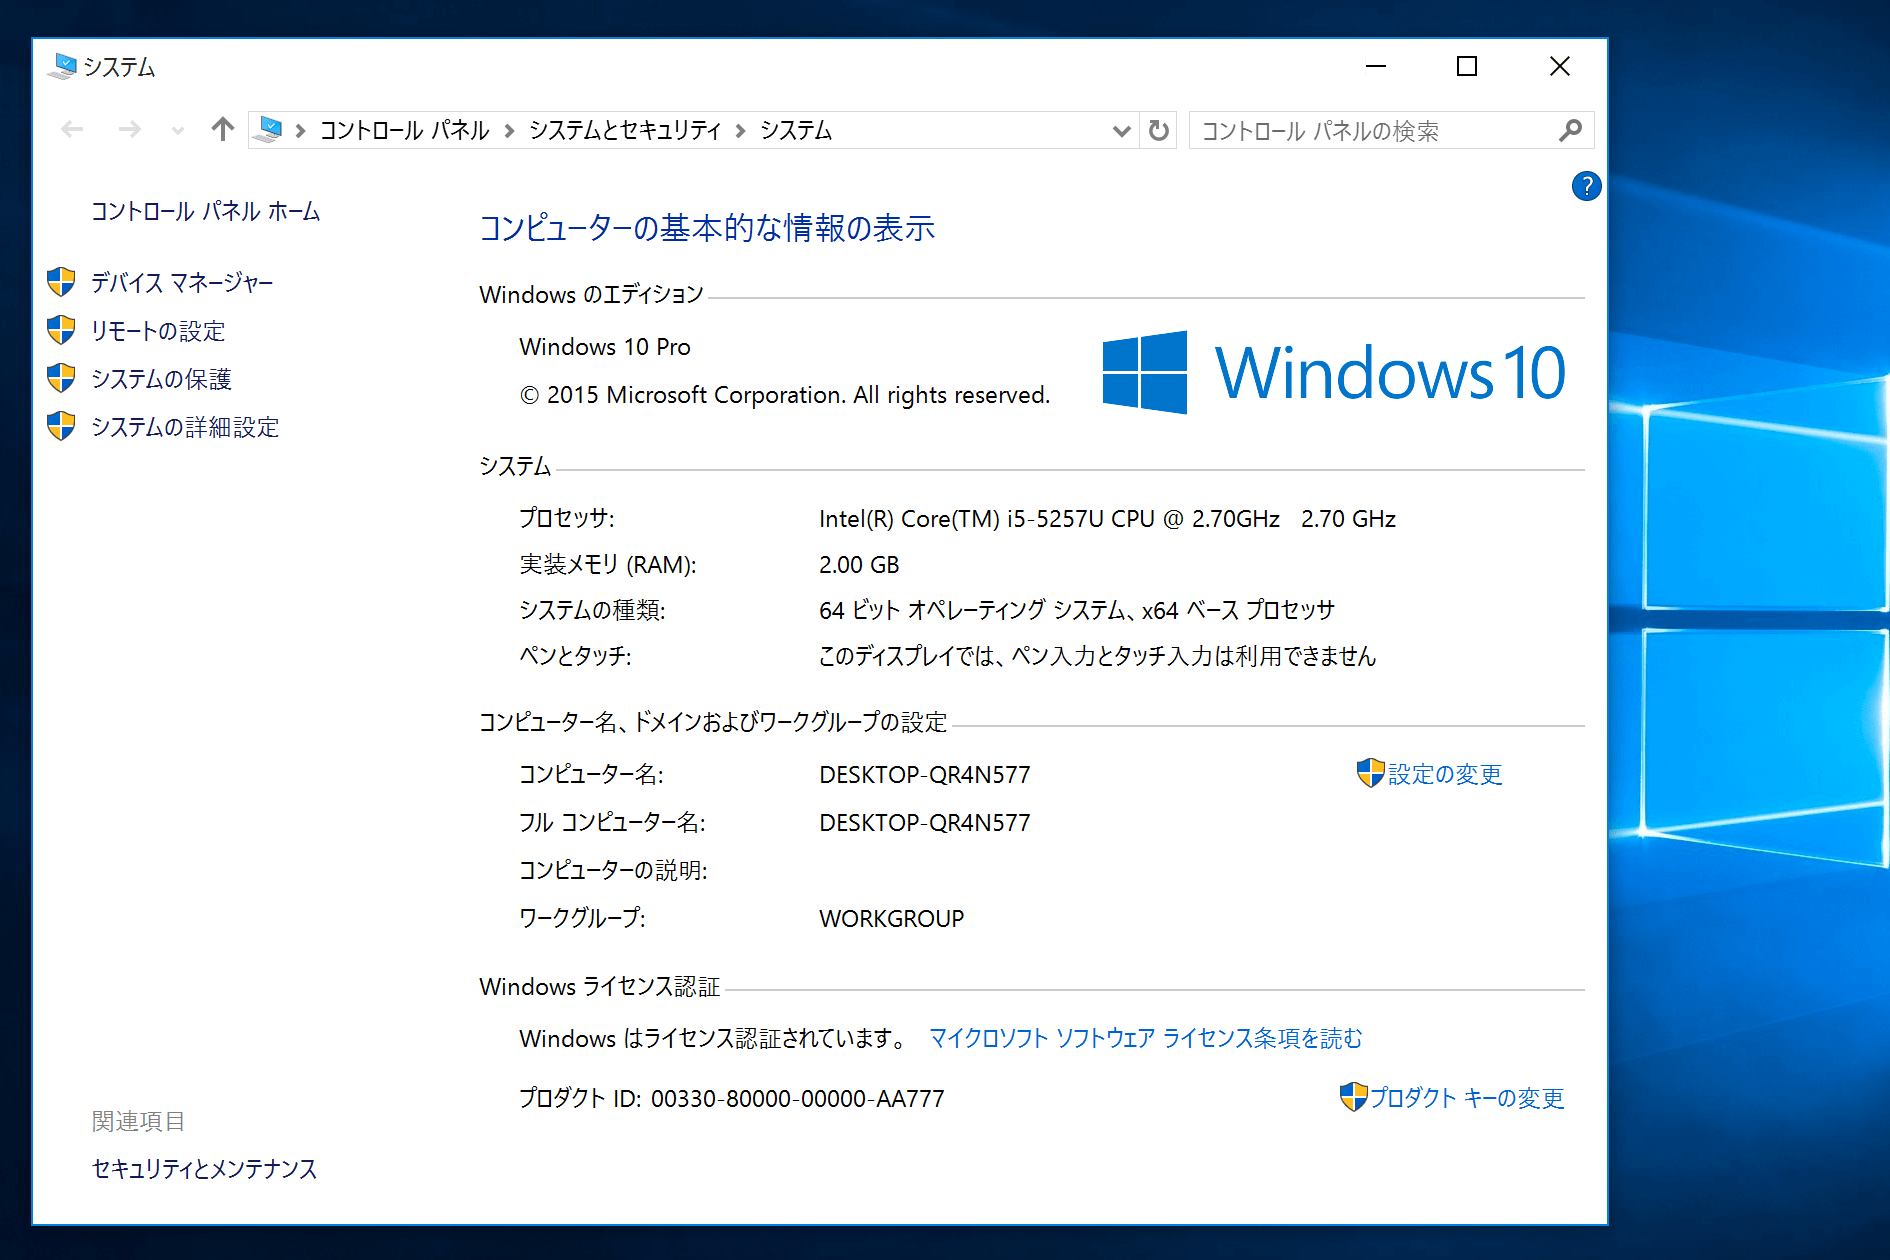The height and width of the screenshot is (1260, 1890).
Task: Click the forward navigation arrow
Action: (129, 129)
